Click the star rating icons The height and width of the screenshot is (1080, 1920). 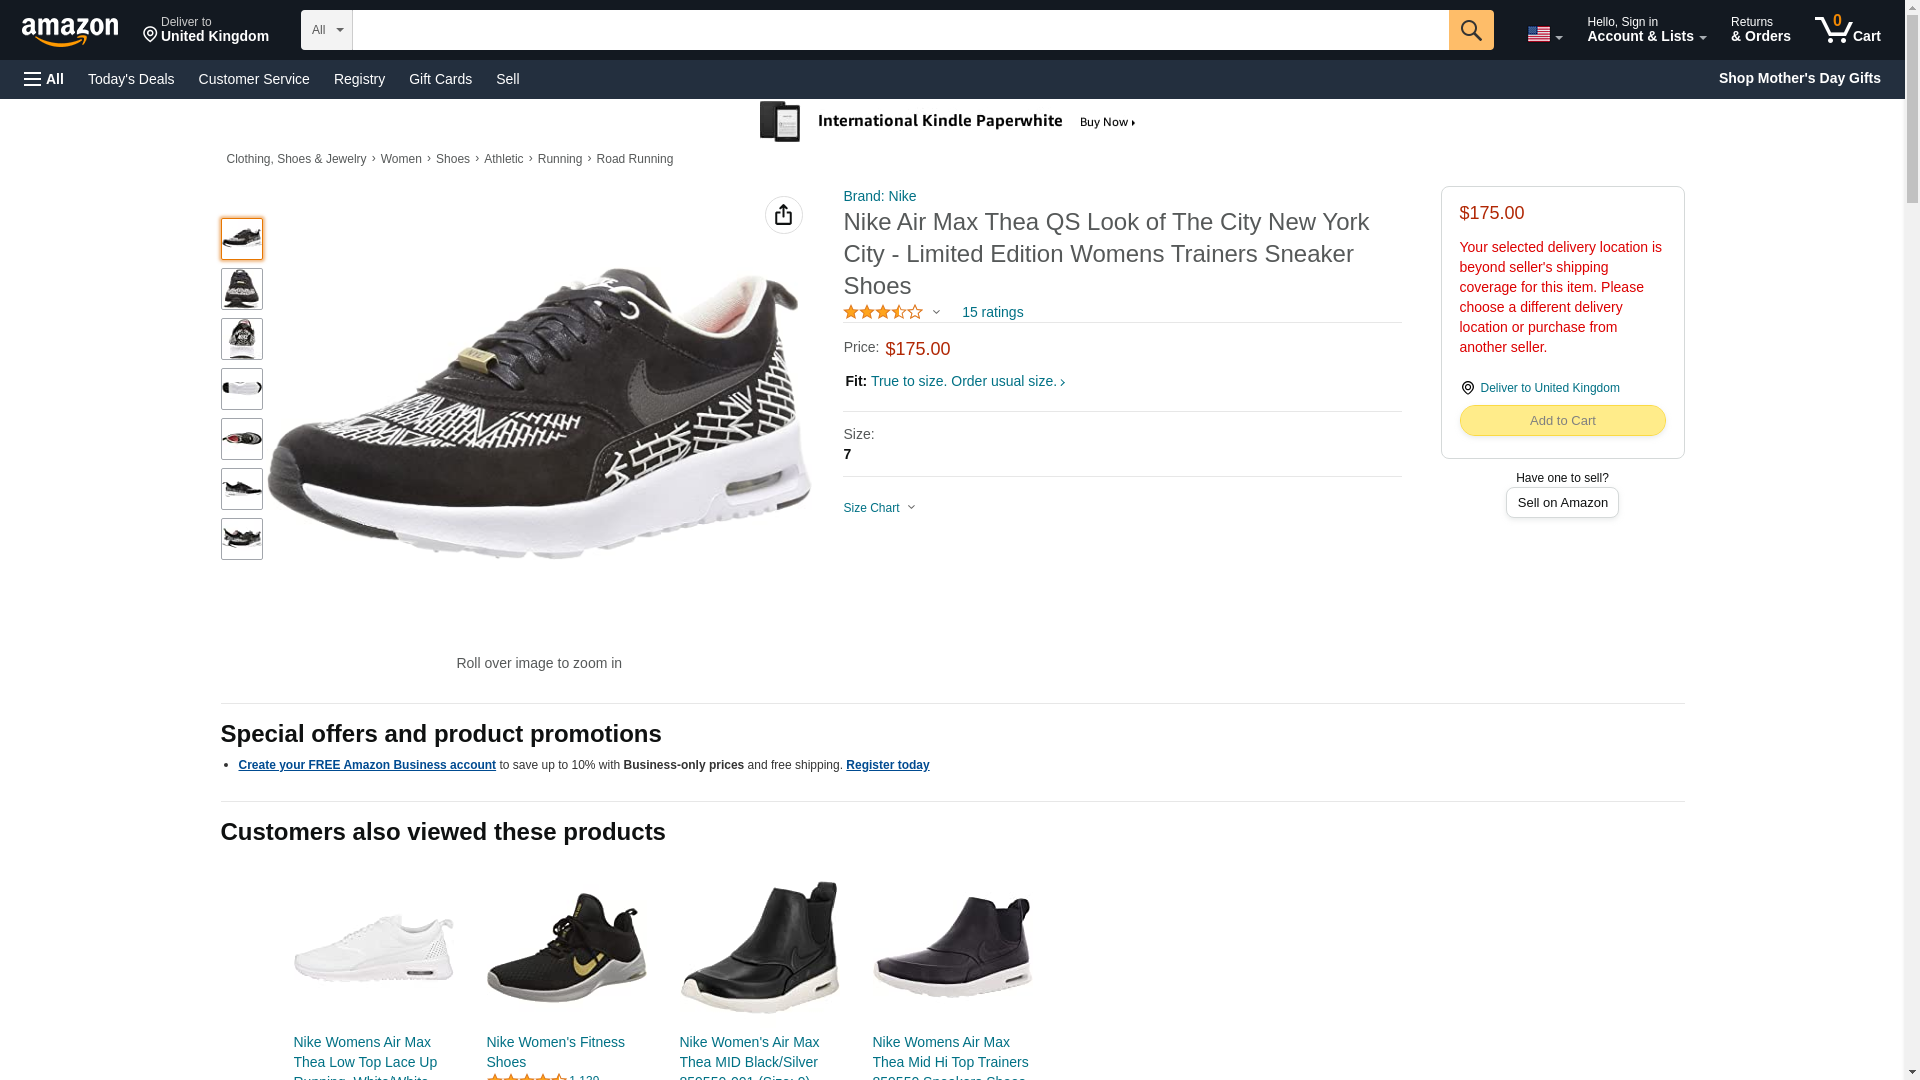pyautogui.click(x=883, y=312)
